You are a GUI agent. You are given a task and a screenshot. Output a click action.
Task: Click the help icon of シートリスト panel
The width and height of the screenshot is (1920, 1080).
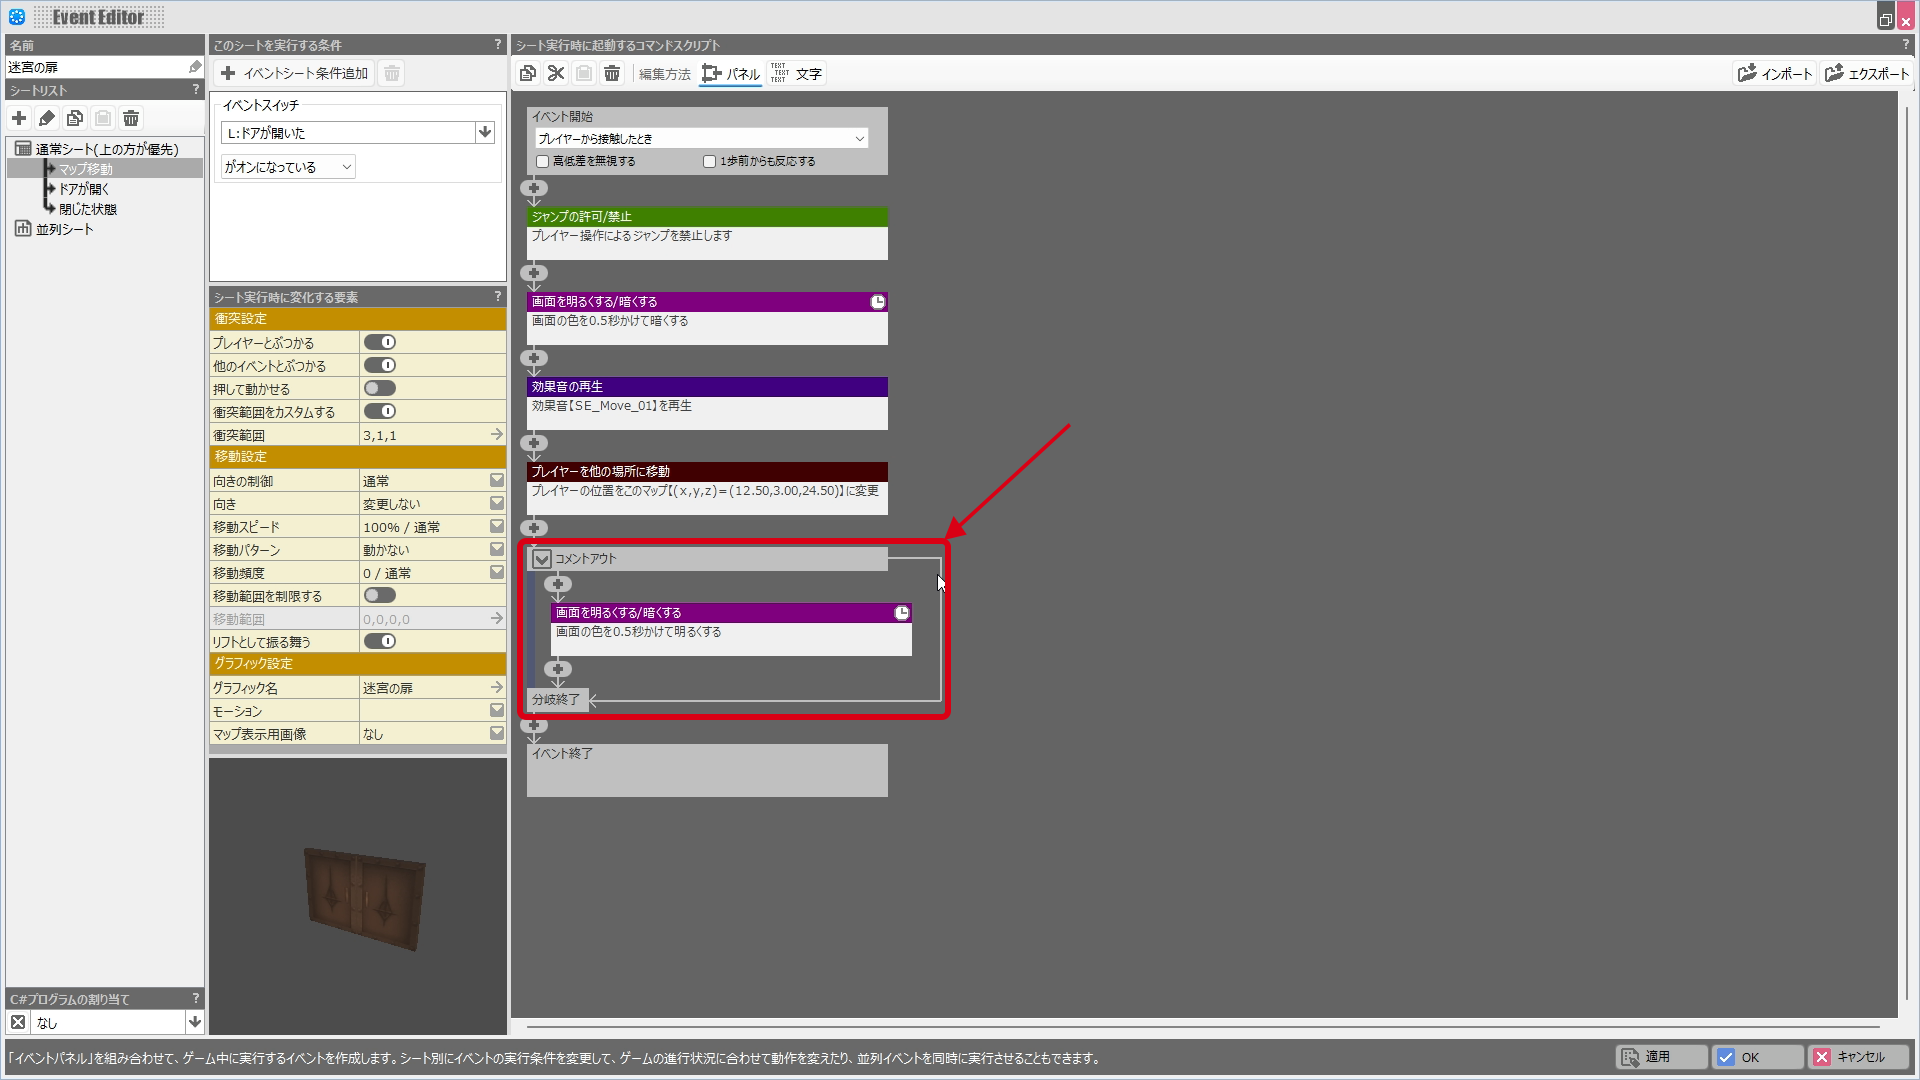(x=196, y=90)
